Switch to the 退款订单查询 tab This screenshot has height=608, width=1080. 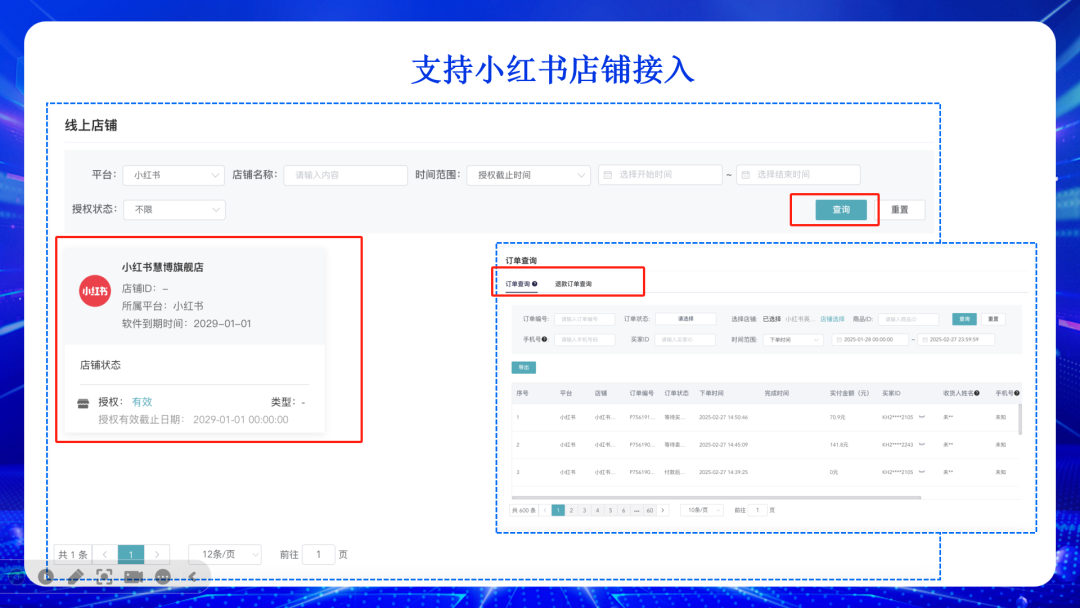pyautogui.click(x=573, y=284)
